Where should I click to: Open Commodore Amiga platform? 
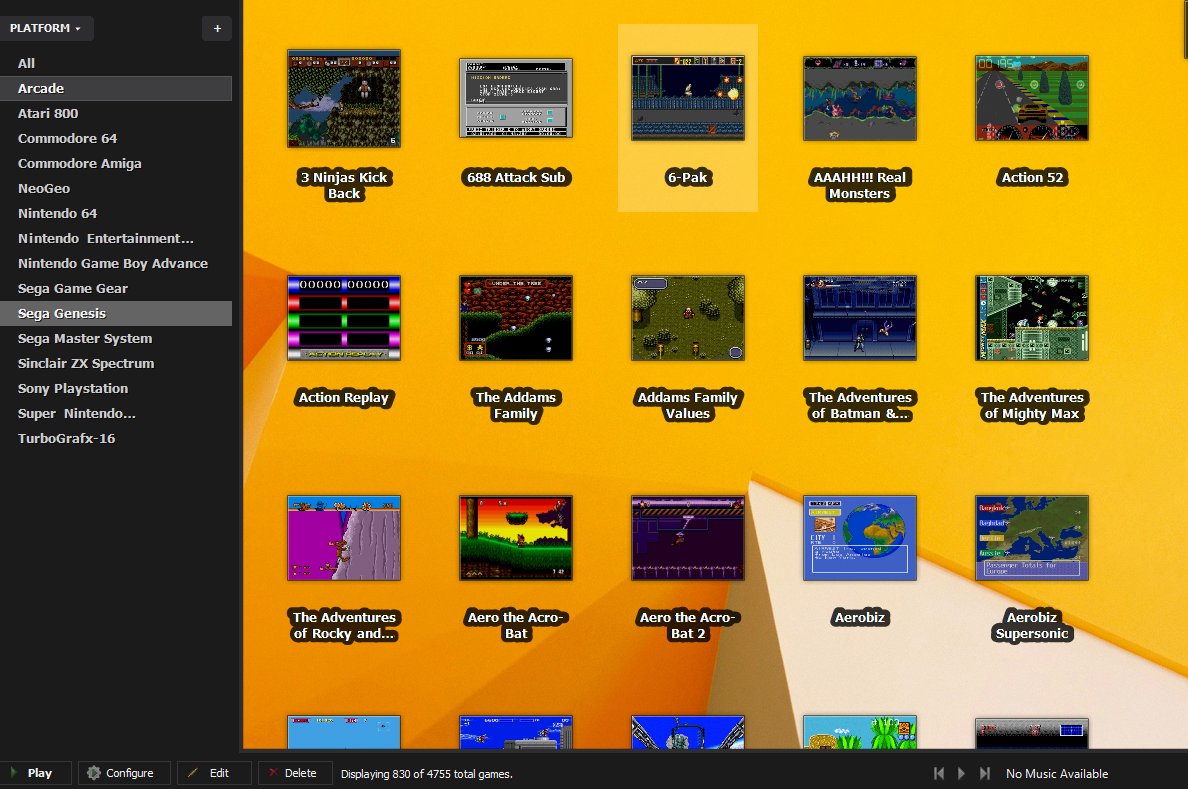click(80, 163)
